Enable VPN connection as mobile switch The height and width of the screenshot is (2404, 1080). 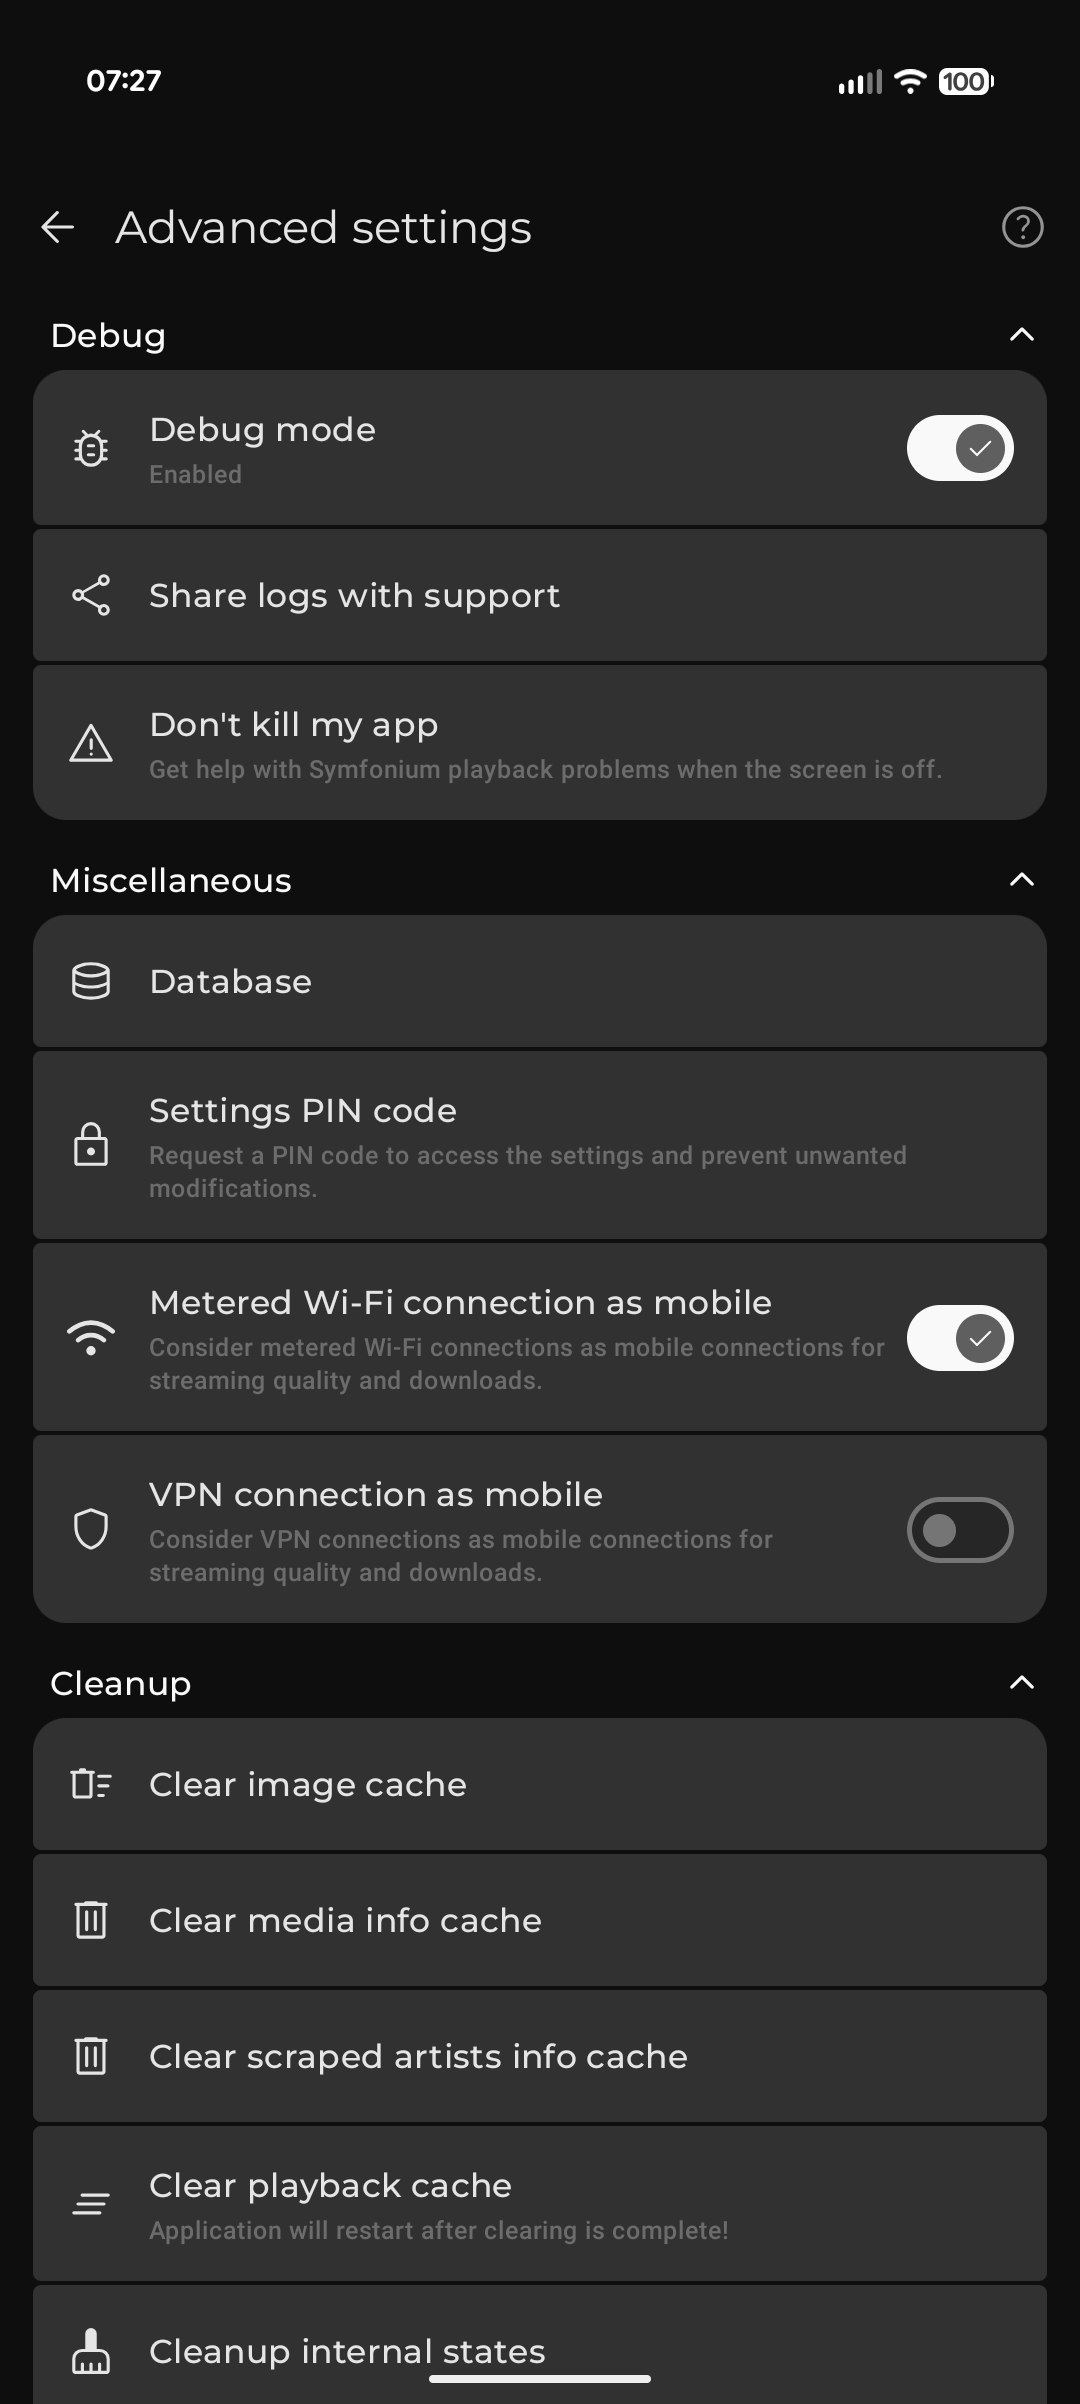coord(959,1530)
